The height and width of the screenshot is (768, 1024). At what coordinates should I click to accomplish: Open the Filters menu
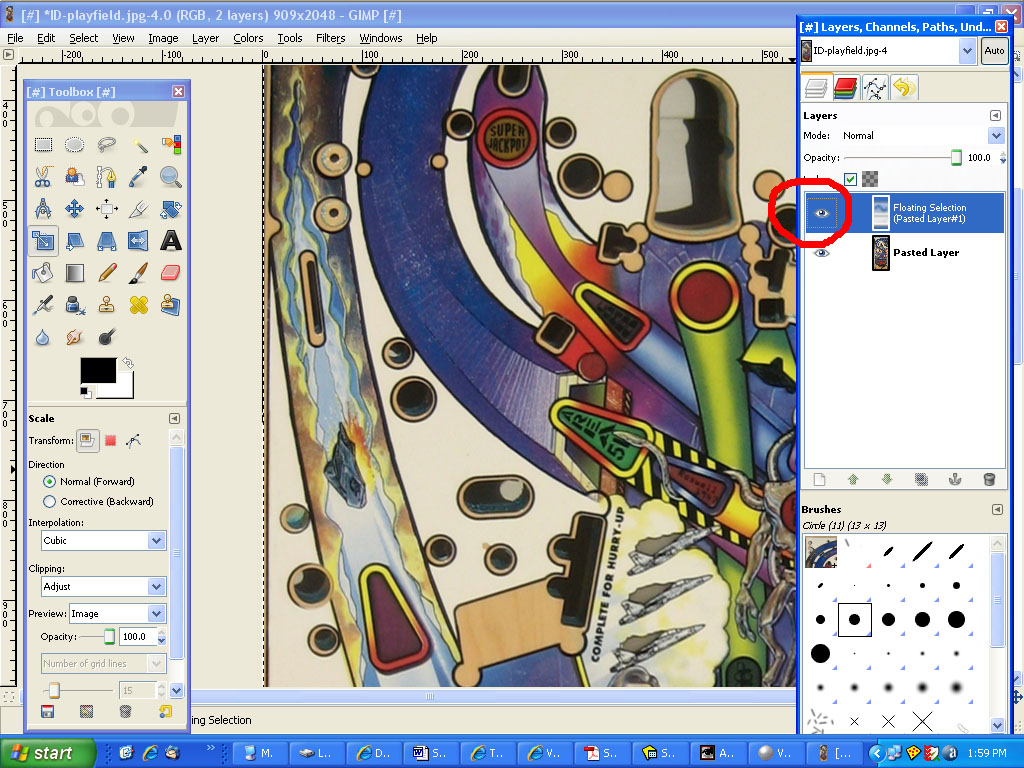tap(330, 38)
